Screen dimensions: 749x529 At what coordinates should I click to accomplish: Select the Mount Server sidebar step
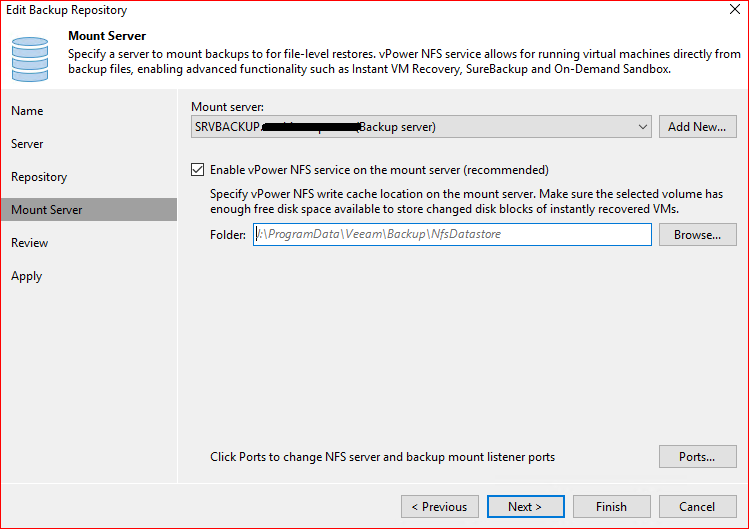tap(47, 210)
